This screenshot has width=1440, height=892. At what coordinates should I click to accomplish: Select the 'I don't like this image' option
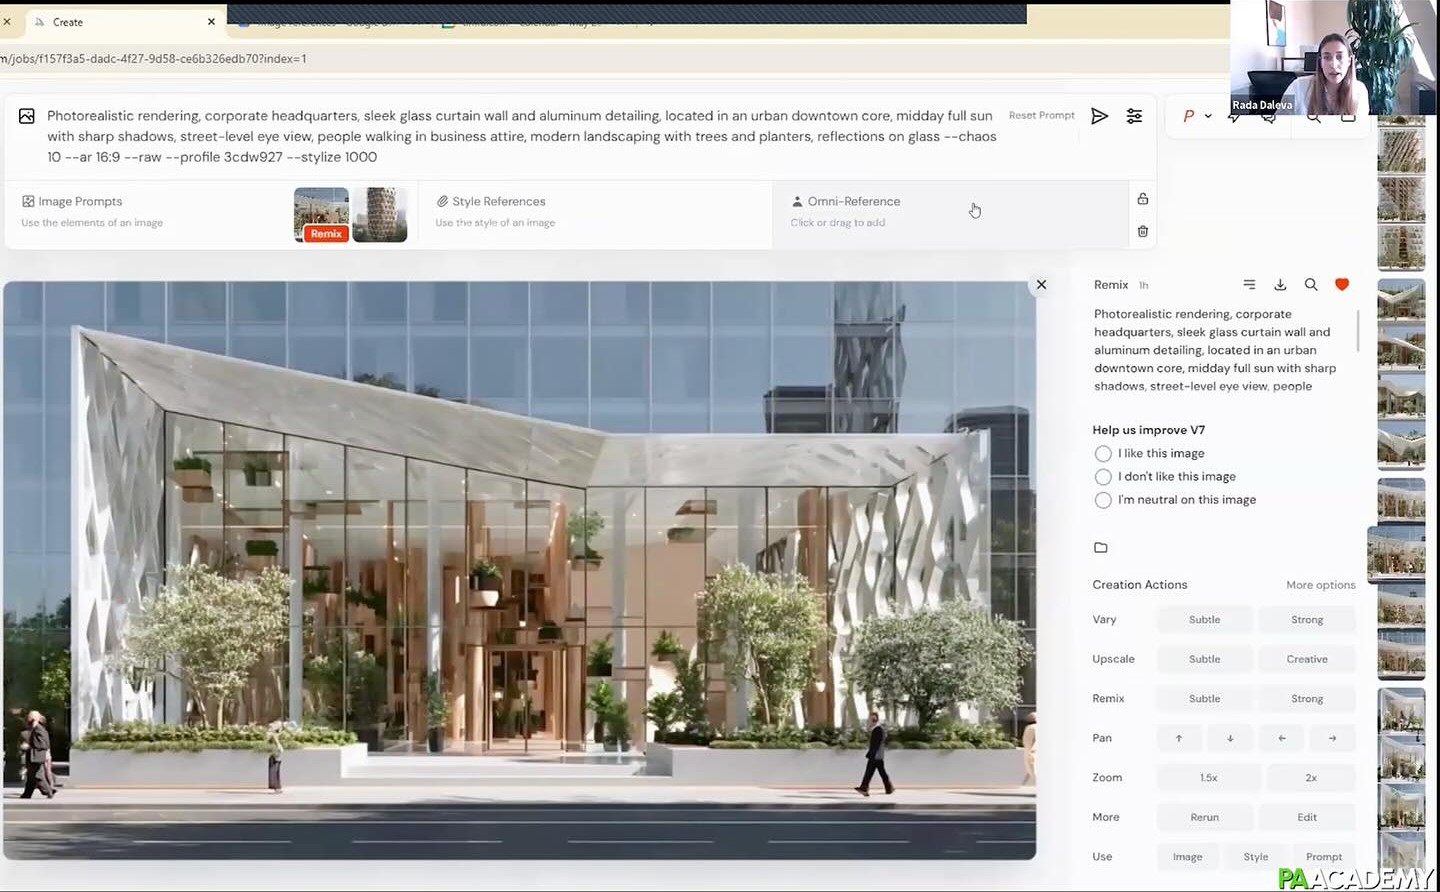tap(1103, 477)
